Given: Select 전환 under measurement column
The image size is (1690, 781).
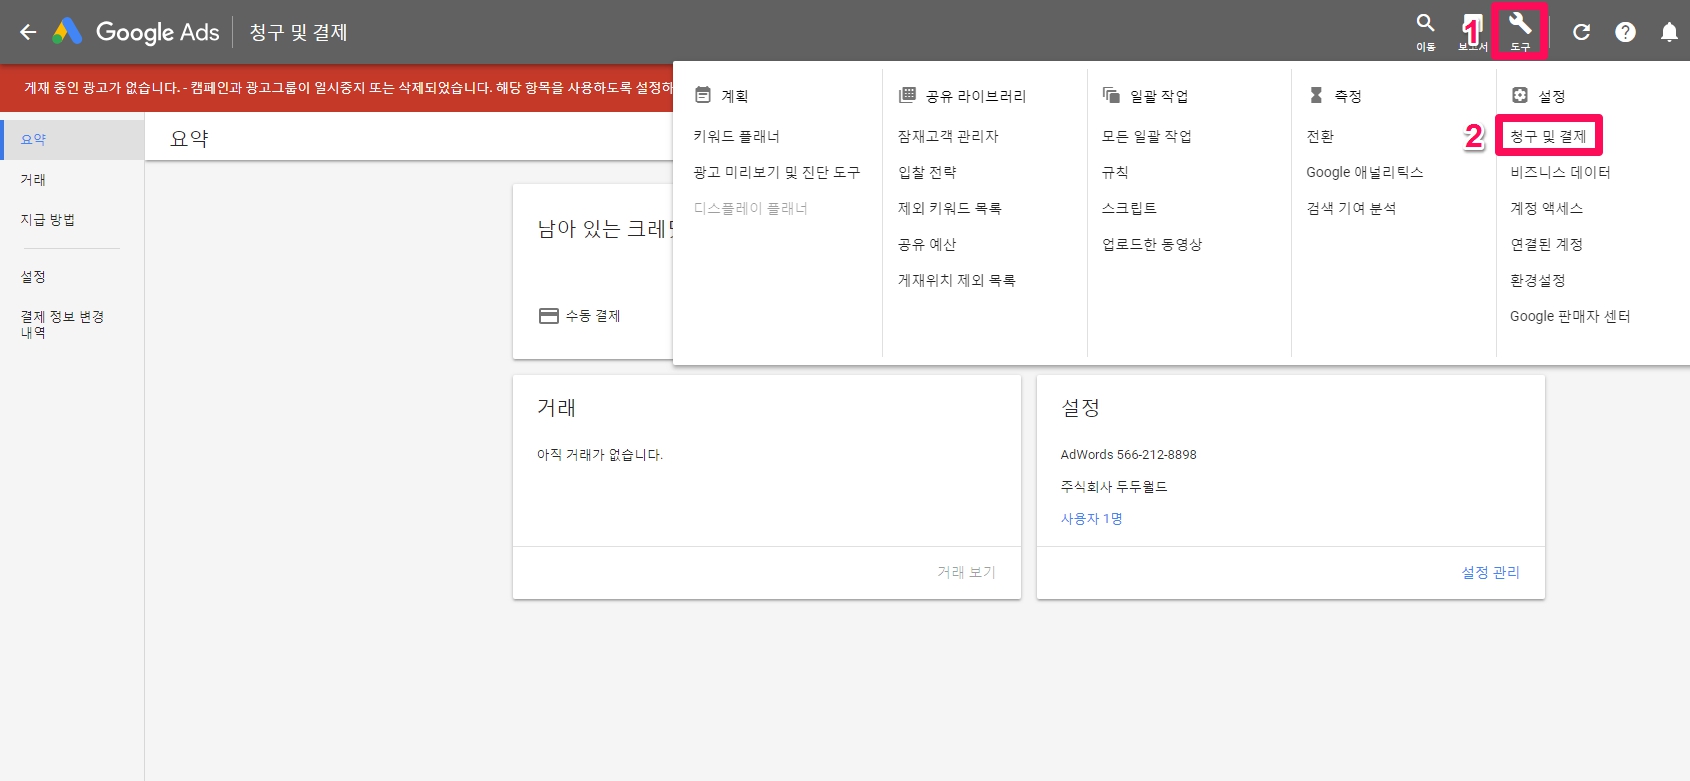Looking at the screenshot, I should point(1320,136).
